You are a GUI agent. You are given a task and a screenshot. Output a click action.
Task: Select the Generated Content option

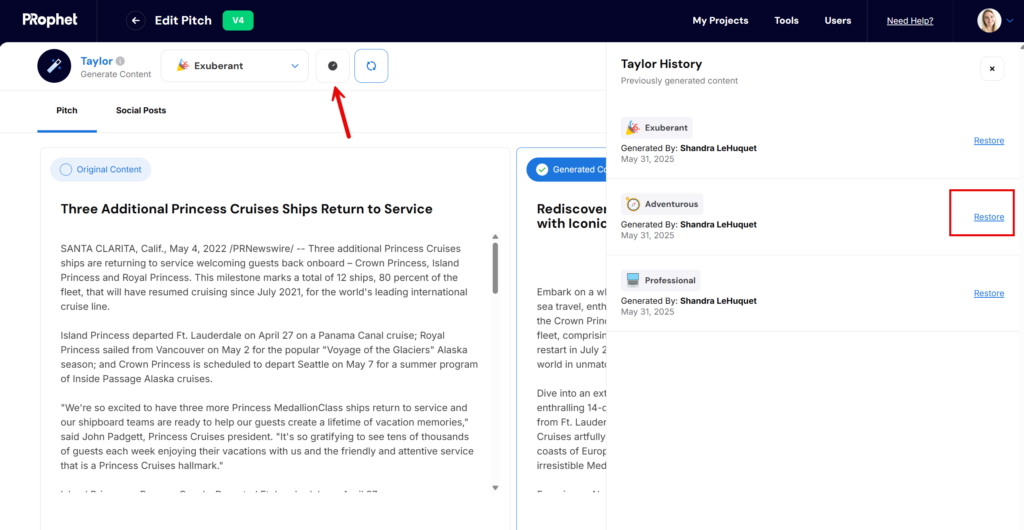[566, 170]
